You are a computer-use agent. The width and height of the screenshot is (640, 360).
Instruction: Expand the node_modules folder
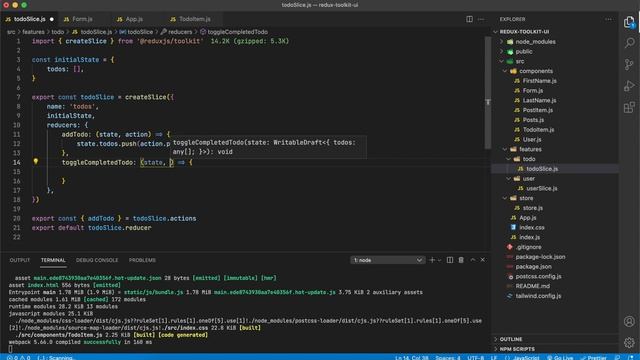coord(535,42)
